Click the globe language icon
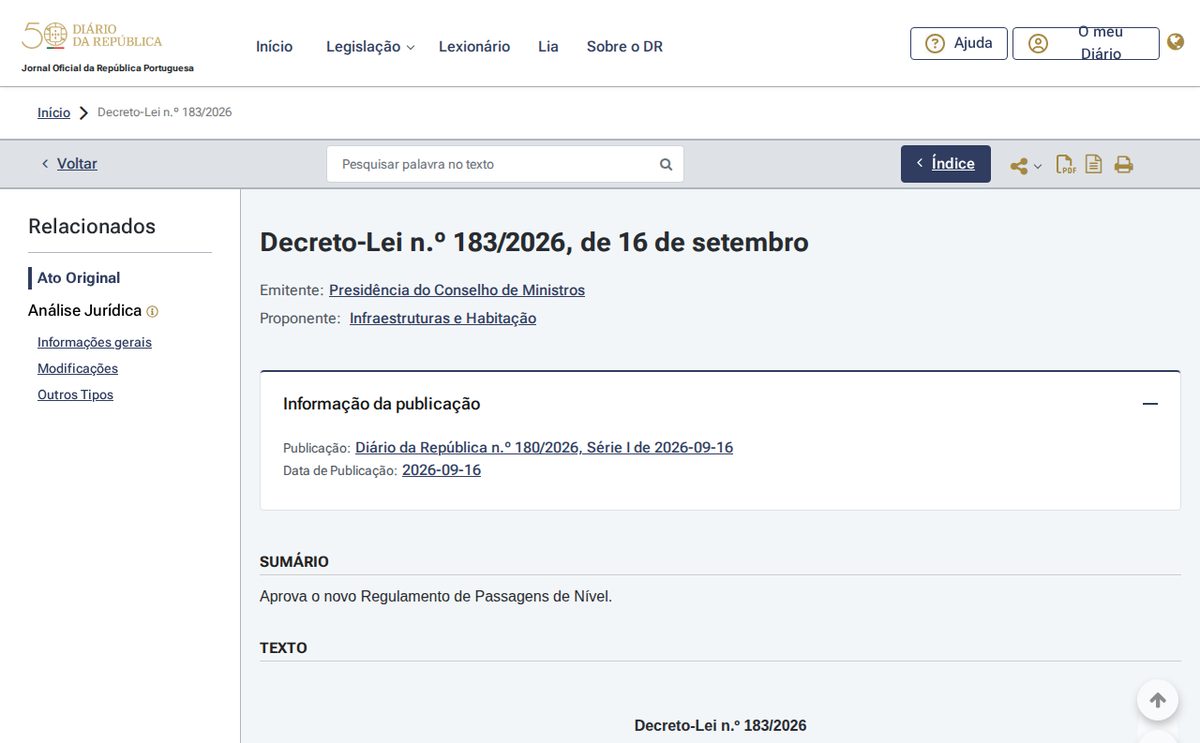 point(1176,42)
